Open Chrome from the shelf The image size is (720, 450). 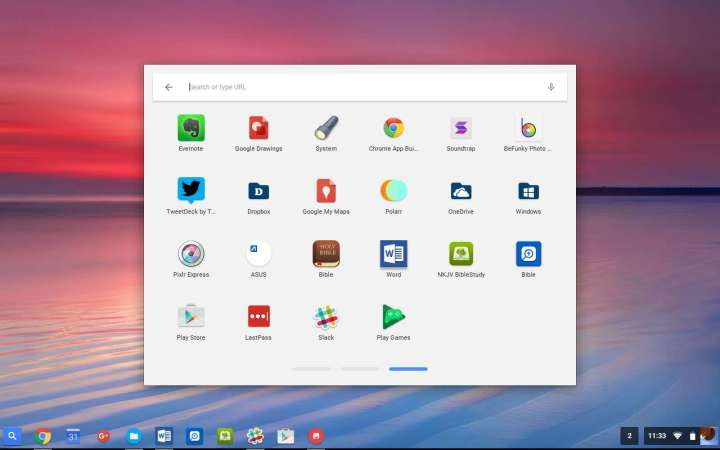coord(43,436)
